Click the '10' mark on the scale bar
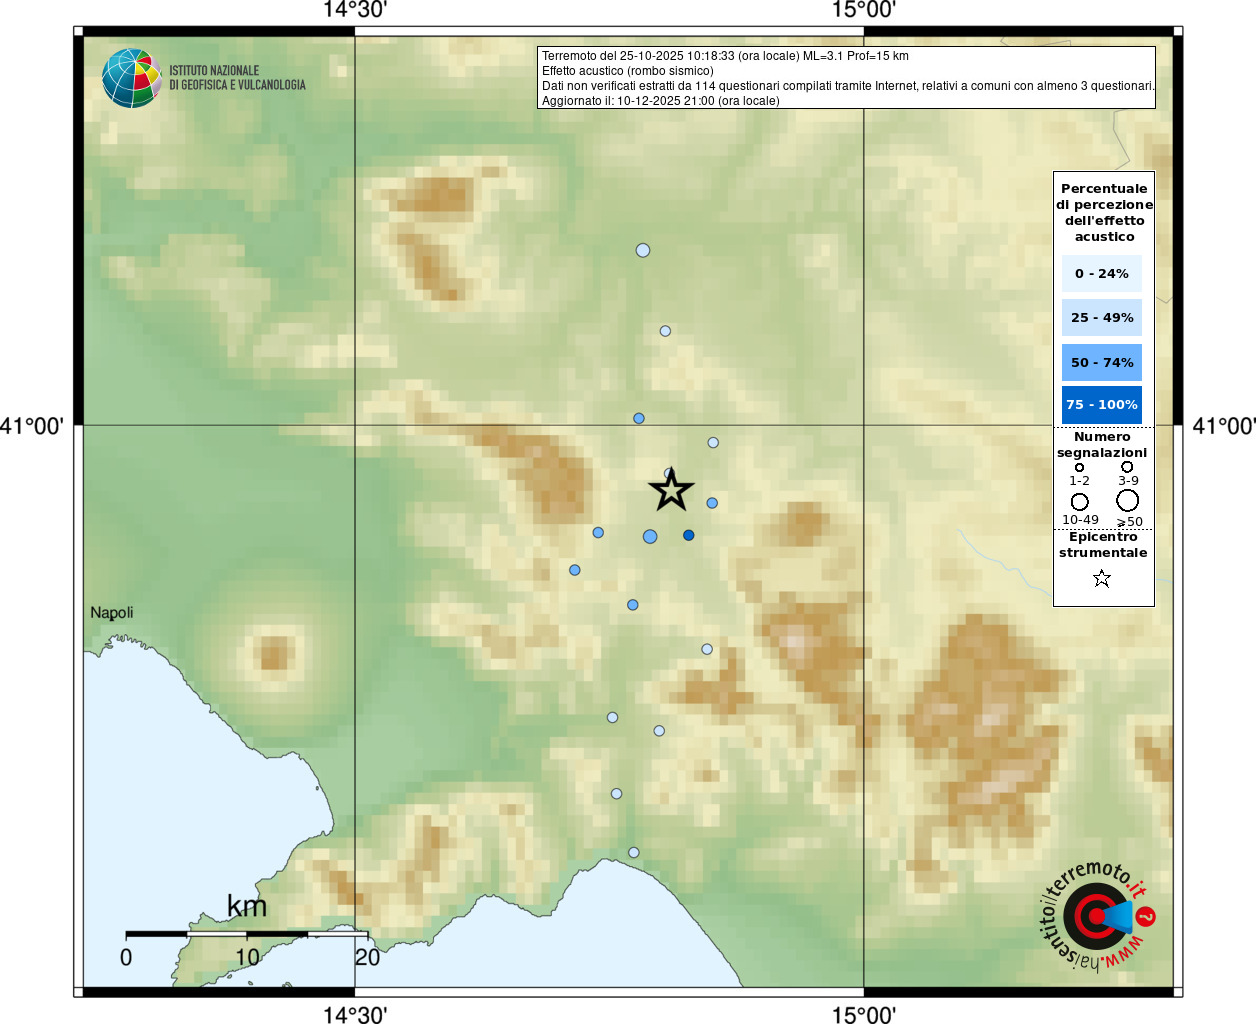The height and width of the screenshot is (1024, 1256). pyautogui.click(x=247, y=957)
